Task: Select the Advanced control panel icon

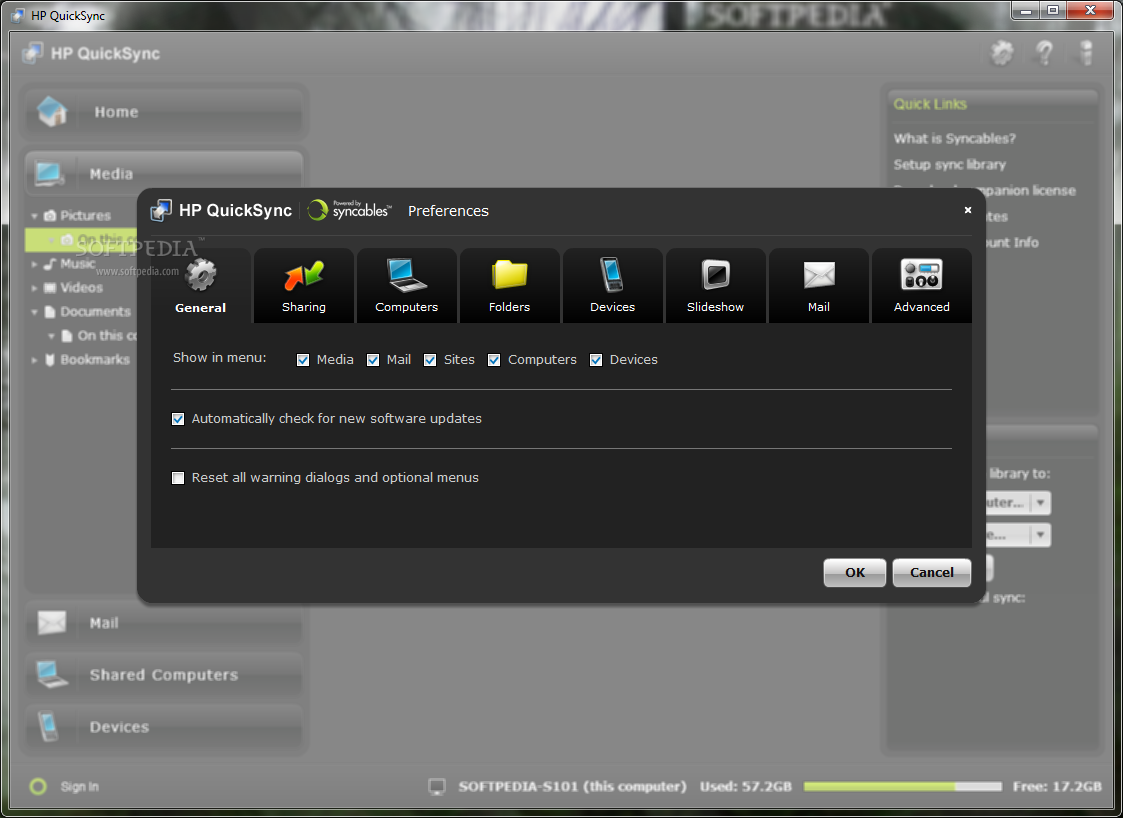Action: [921, 274]
